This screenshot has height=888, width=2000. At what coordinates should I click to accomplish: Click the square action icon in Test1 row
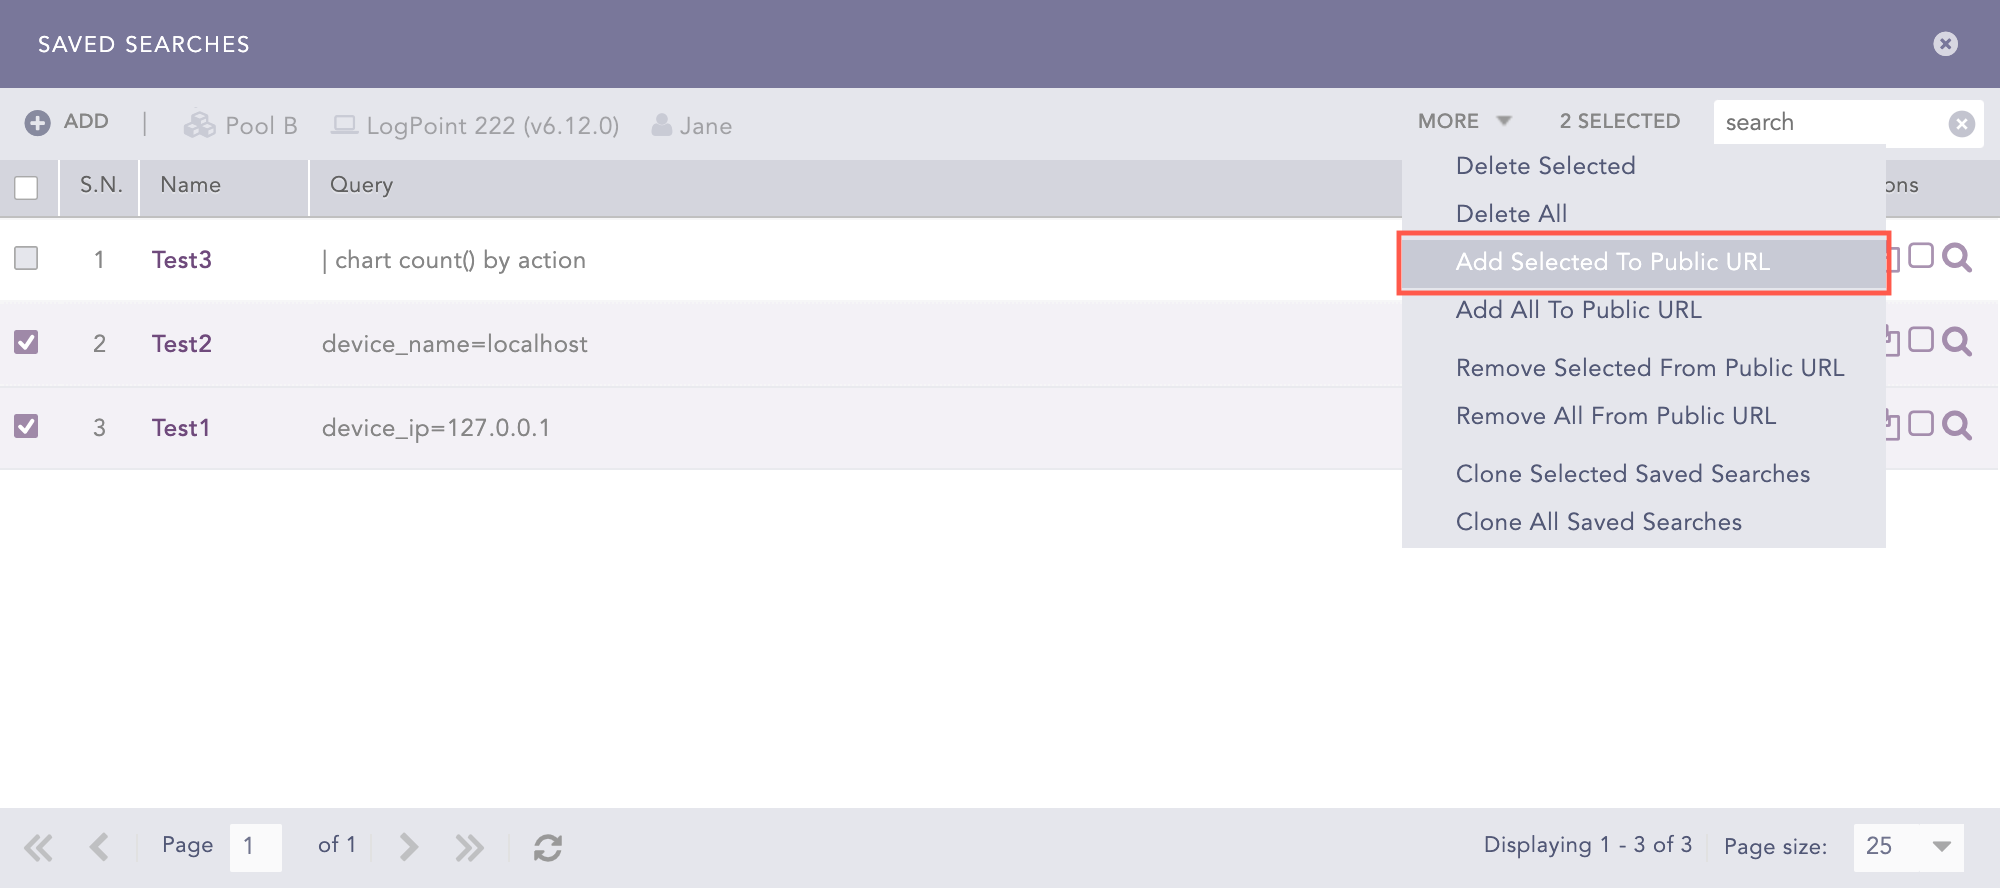click(x=1921, y=424)
